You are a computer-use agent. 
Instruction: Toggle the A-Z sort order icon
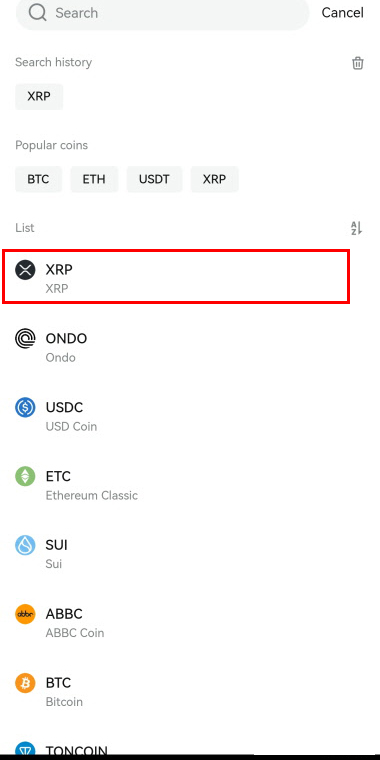point(356,228)
